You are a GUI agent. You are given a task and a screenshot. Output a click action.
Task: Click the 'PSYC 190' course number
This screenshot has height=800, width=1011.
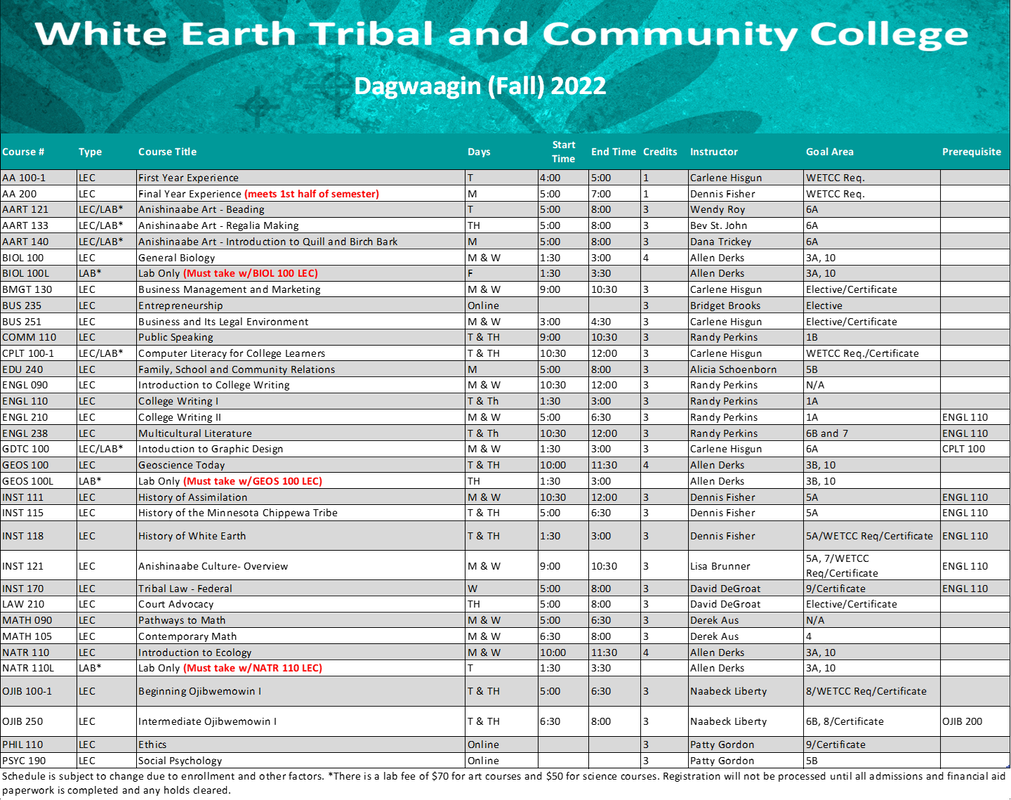[x=24, y=761]
